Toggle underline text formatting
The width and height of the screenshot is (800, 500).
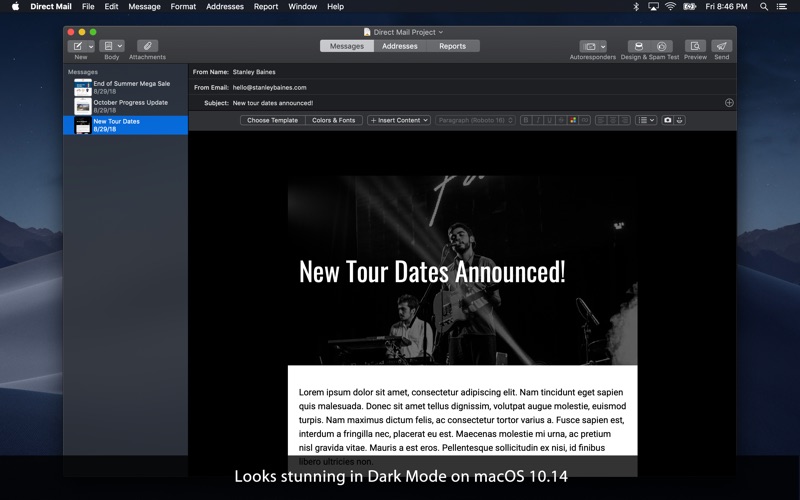pyautogui.click(x=550, y=120)
